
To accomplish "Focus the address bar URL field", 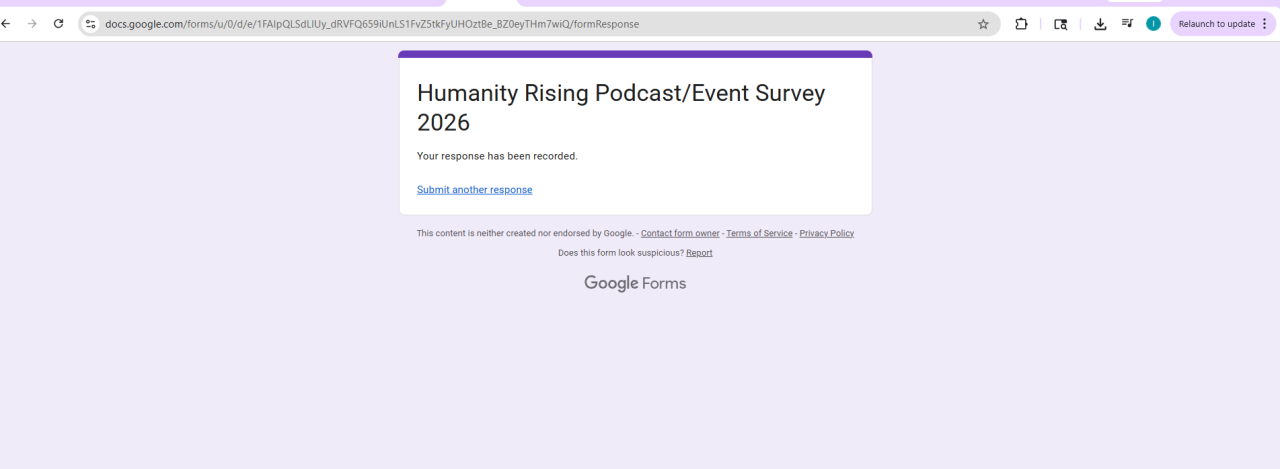I will [500, 24].
